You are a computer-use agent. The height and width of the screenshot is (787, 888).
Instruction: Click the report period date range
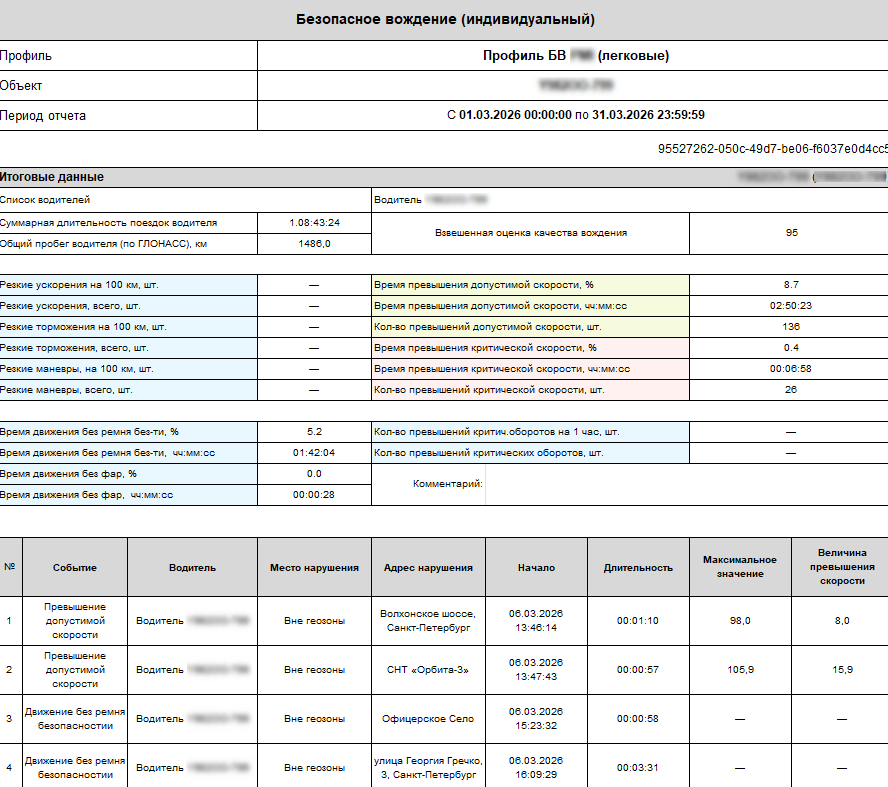click(575, 115)
